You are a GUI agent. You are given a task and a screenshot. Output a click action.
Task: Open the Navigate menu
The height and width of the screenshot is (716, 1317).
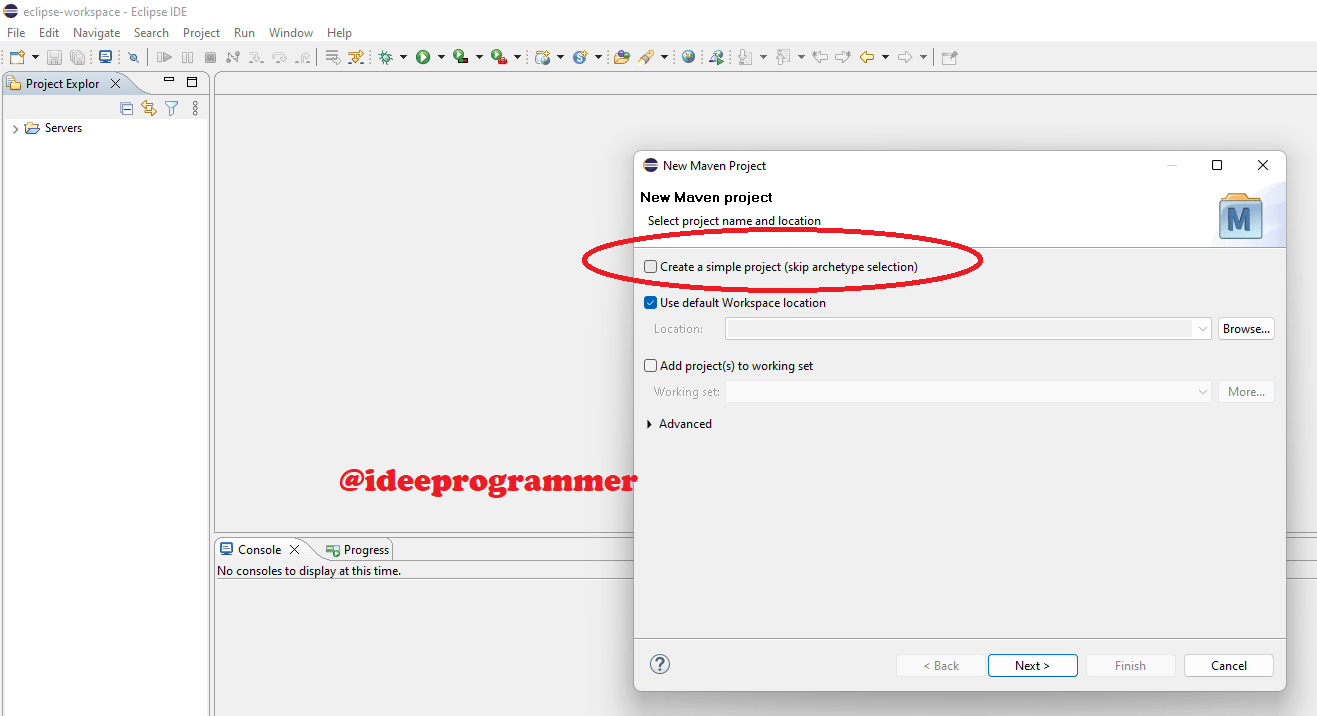pos(97,33)
